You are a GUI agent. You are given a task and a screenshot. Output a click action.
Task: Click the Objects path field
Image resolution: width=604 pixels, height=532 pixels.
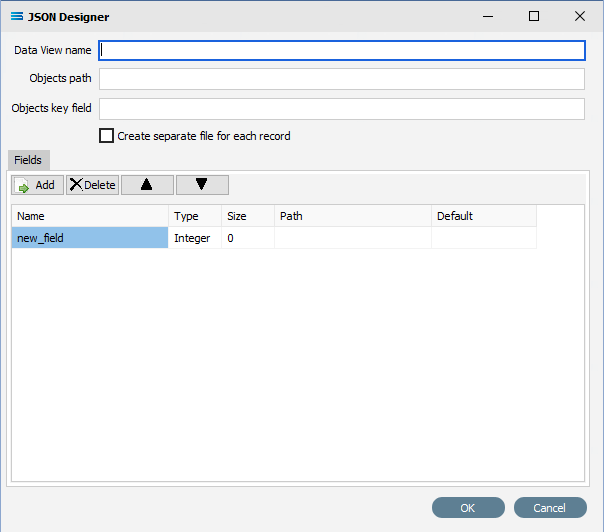(342, 79)
